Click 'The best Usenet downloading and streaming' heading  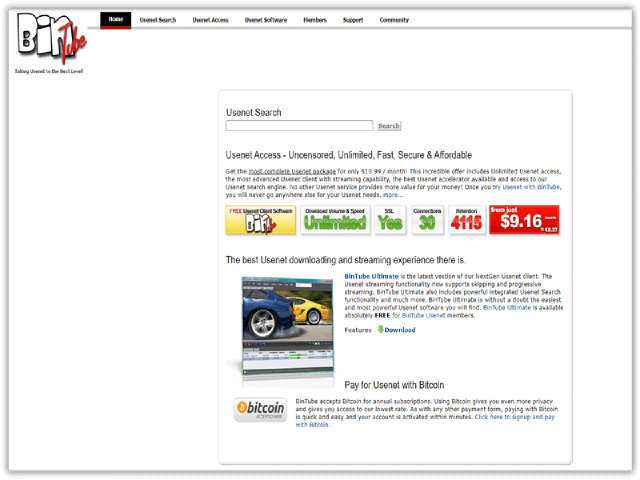tap(346, 260)
